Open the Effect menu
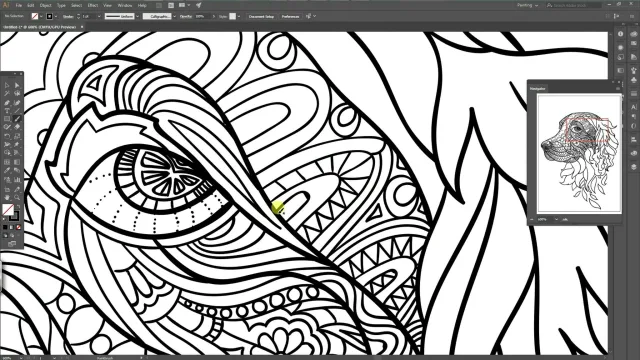Image resolution: width=640 pixels, height=360 pixels. click(93, 5)
